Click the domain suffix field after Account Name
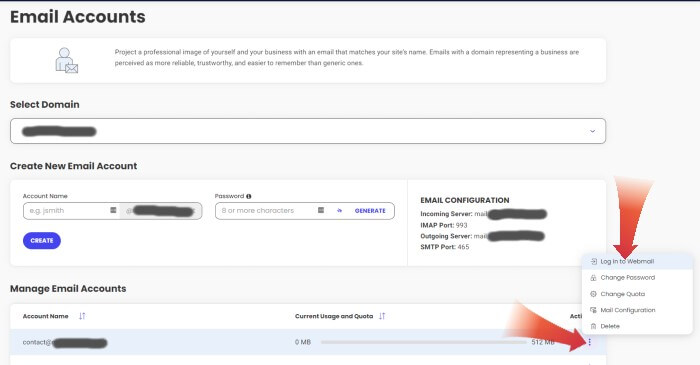 coord(161,211)
